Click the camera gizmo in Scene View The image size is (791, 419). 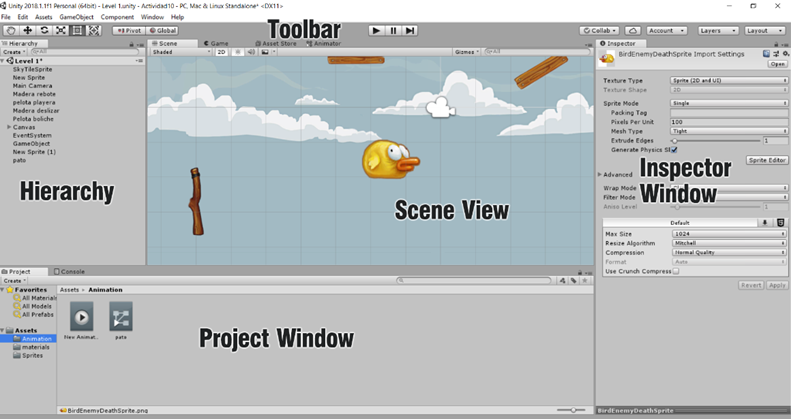tap(441, 107)
